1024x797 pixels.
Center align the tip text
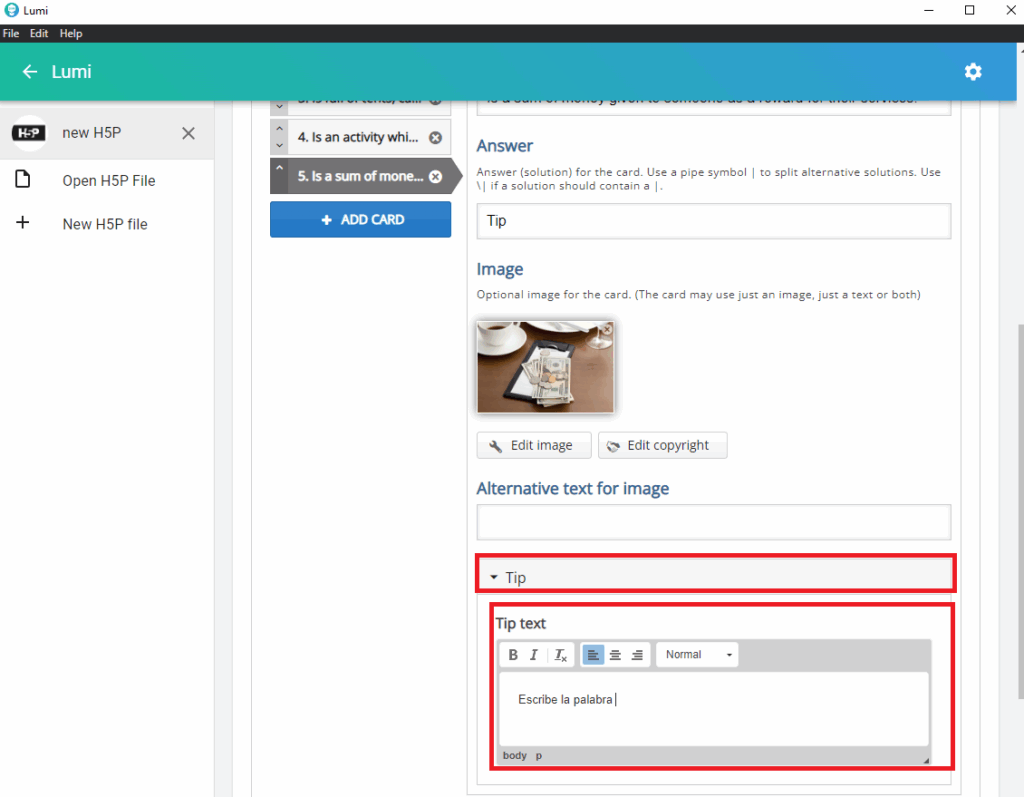point(615,655)
